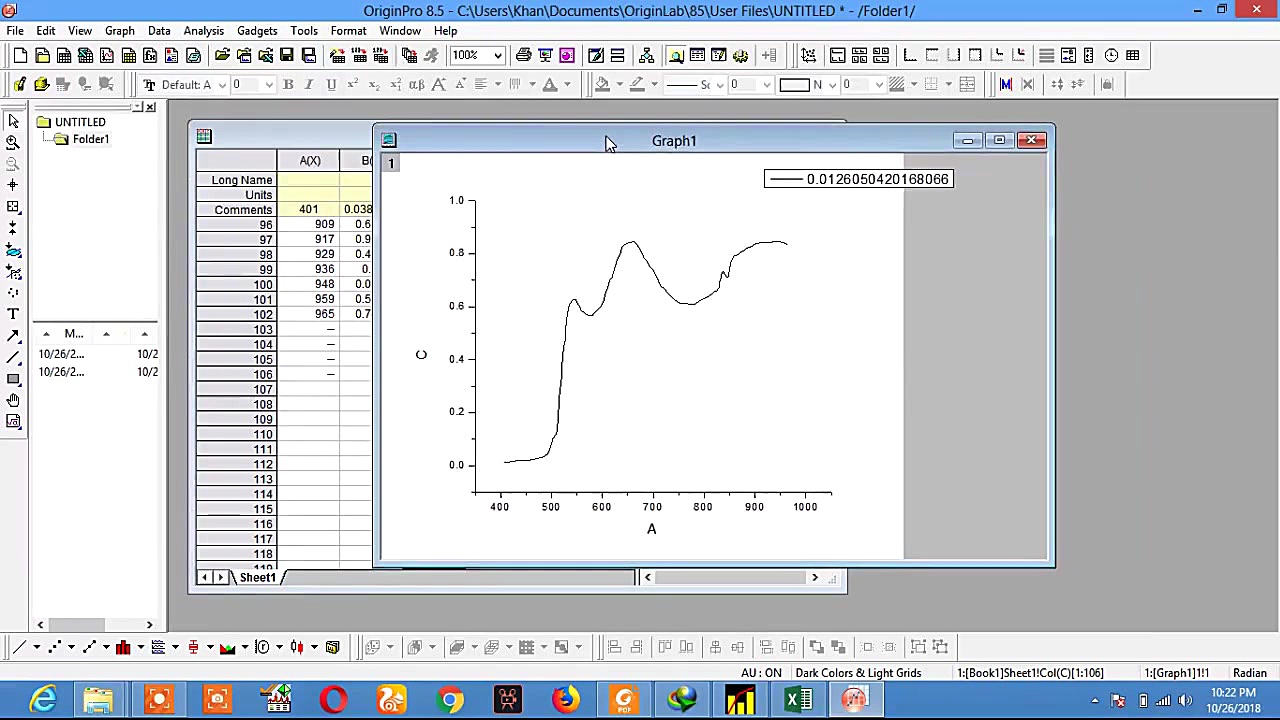The width and height of the screenshot is (1280, 720).
Task: Click the graph legend entry 0.0126050420168066
Action: [x=858, y=179]
